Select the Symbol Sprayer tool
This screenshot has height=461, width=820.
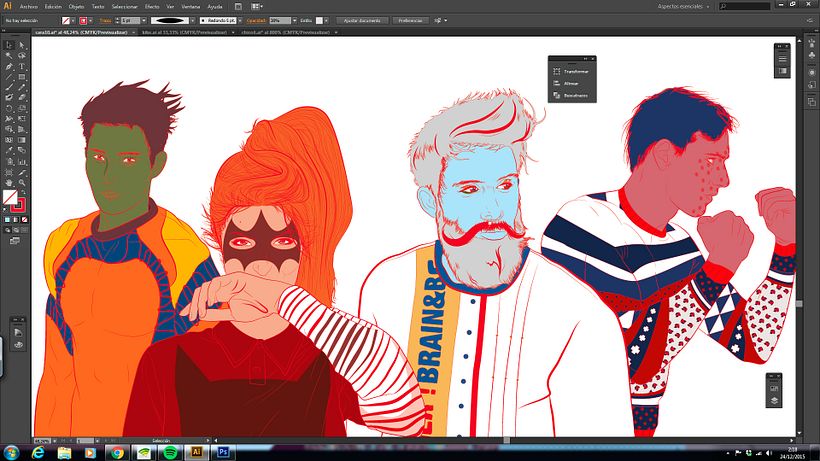coord(9,162)
